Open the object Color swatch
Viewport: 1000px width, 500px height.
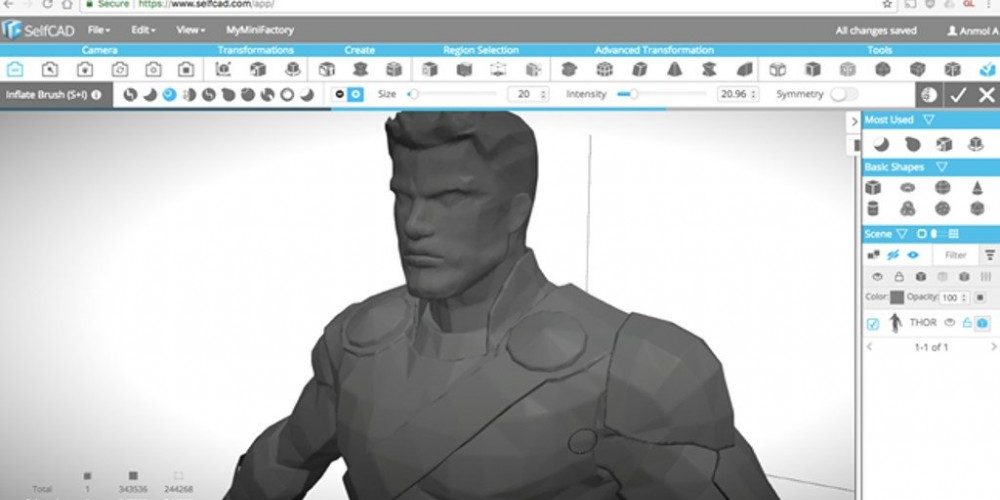(897, 298)
